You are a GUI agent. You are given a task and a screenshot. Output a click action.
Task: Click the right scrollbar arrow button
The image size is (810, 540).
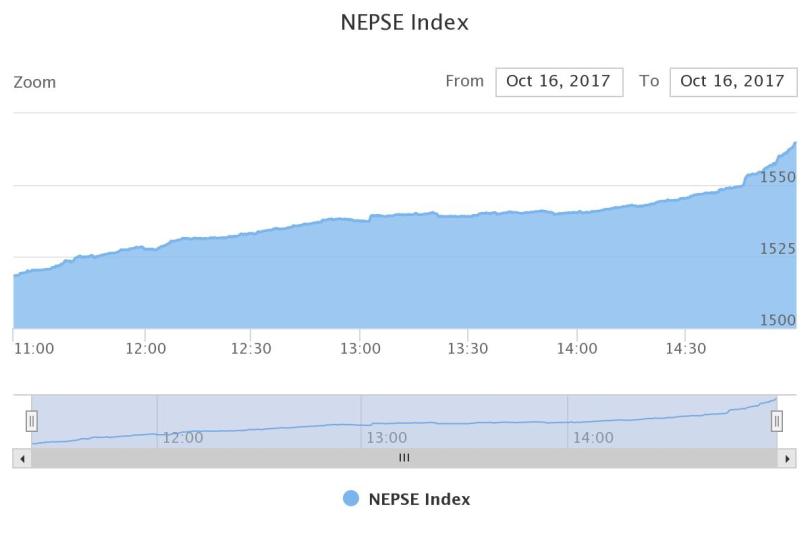pos(788,458)
